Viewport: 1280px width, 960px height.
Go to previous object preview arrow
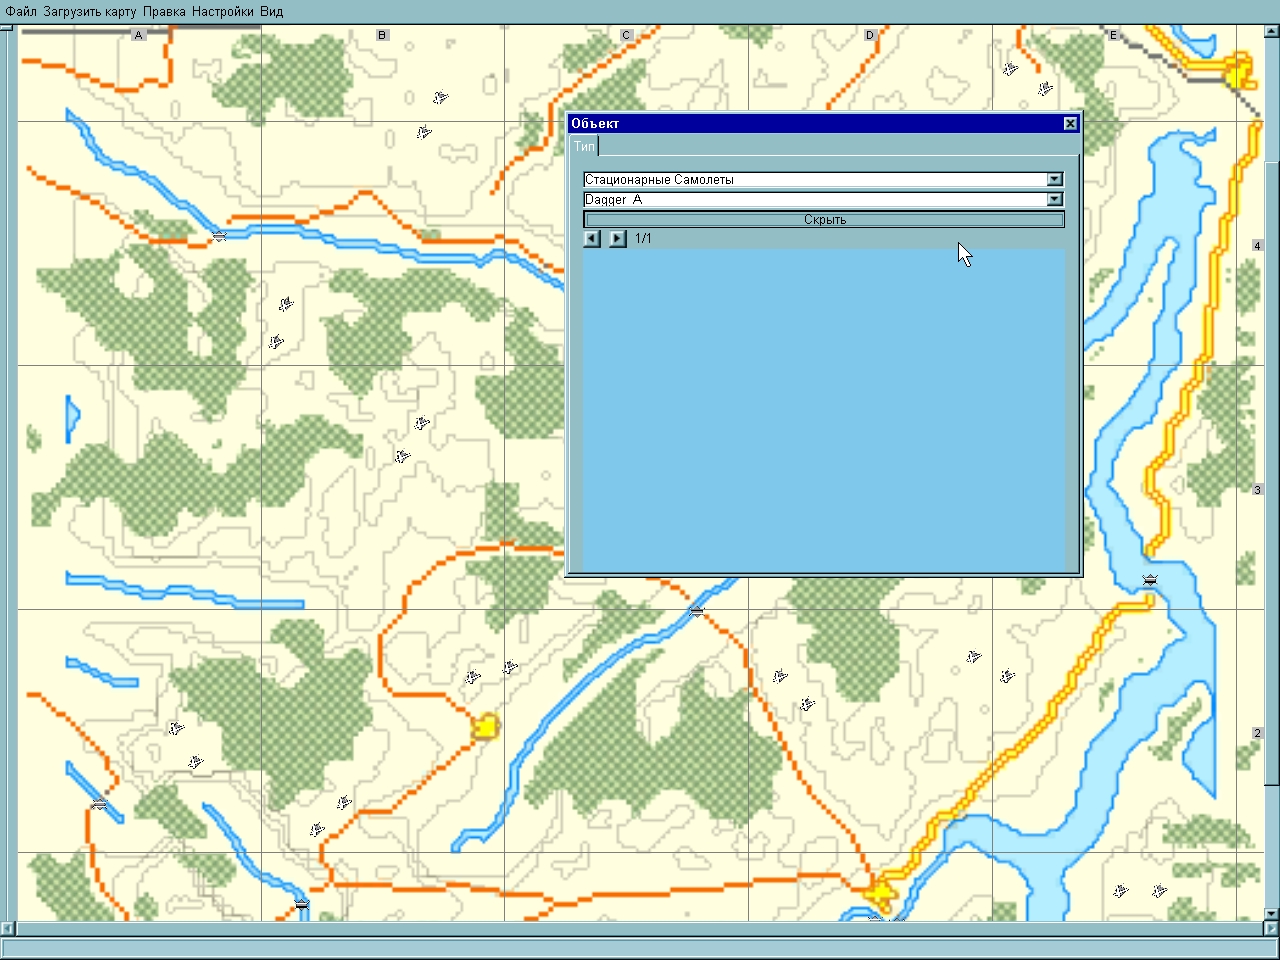592,238
